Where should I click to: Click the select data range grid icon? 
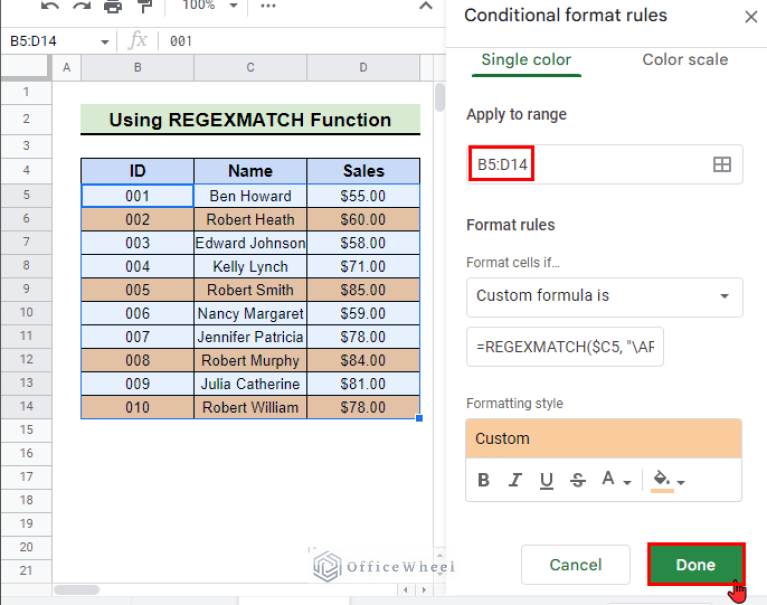click(x=721, y=165)
